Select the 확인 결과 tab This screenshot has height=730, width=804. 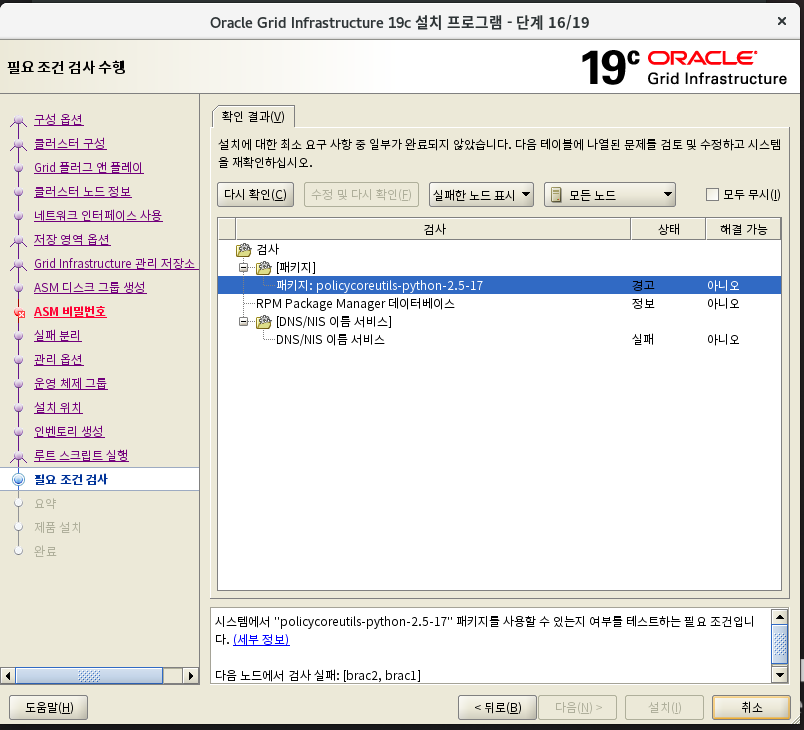[253, 117]
